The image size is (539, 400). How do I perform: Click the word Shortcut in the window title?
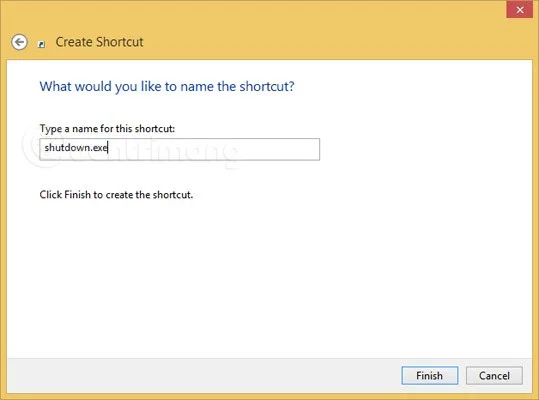120,42
